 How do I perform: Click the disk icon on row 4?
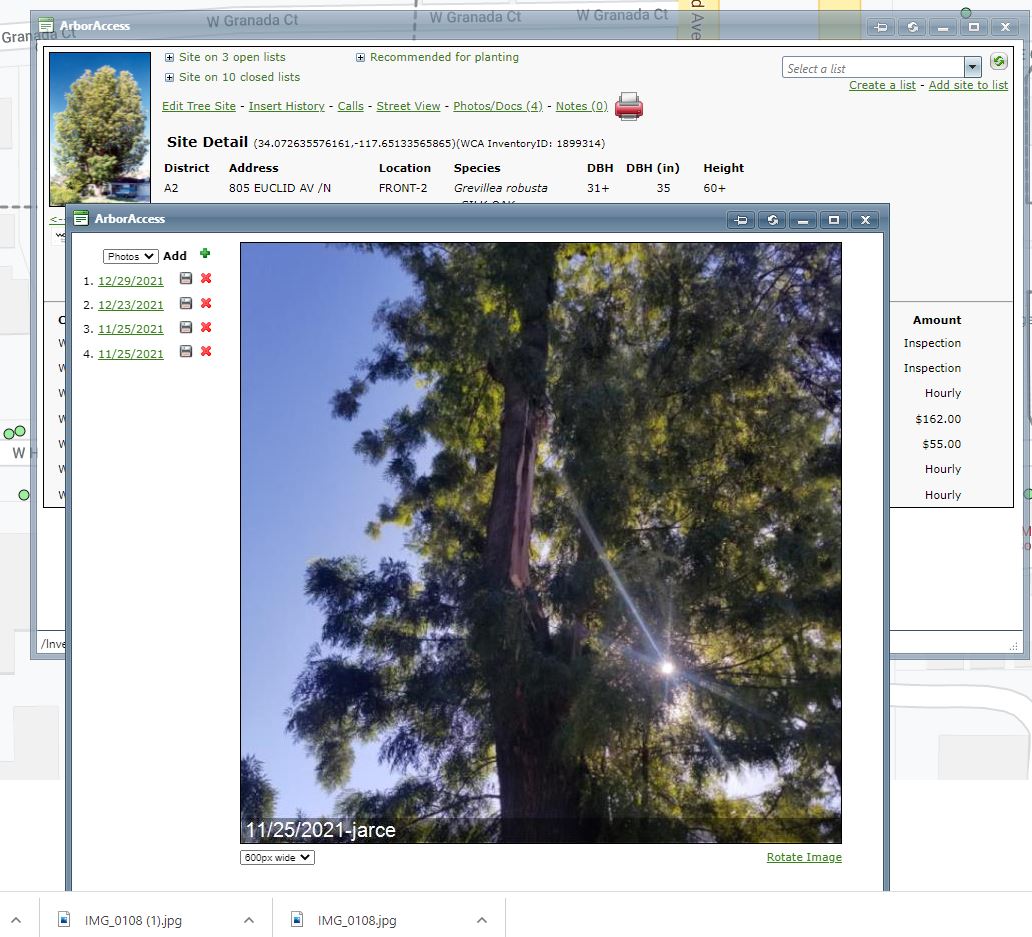[x=186, y=351]
